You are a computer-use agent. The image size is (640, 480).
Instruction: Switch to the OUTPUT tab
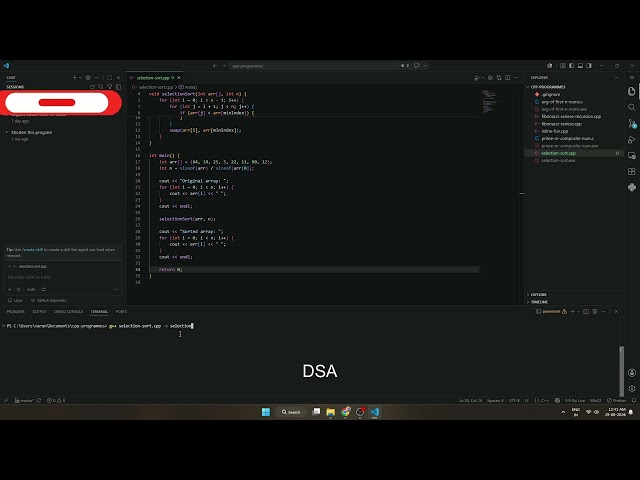coord(39,311)
